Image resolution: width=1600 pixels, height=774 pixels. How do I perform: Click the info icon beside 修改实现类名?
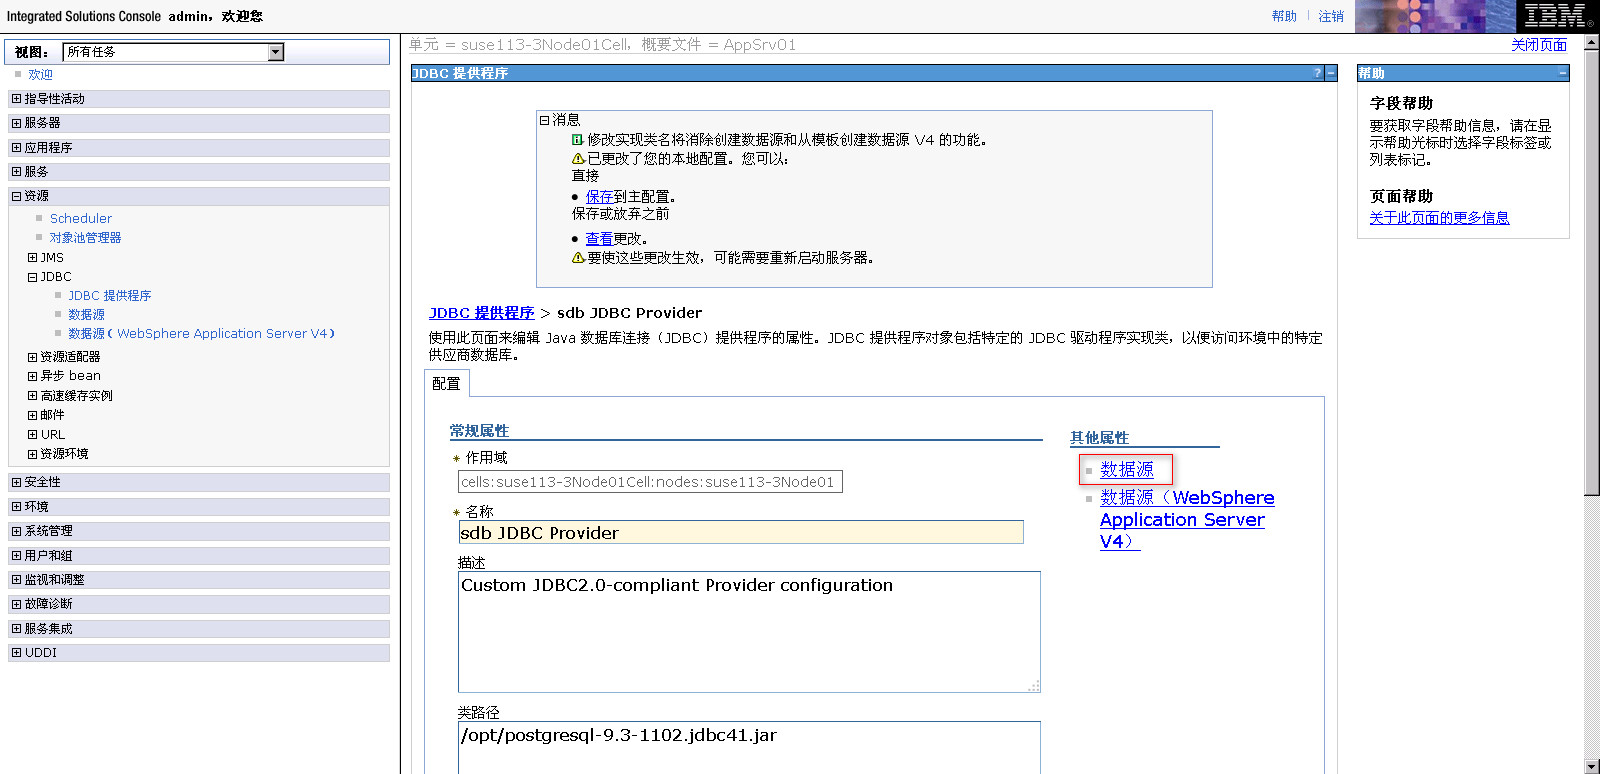[x=578, y=140]
